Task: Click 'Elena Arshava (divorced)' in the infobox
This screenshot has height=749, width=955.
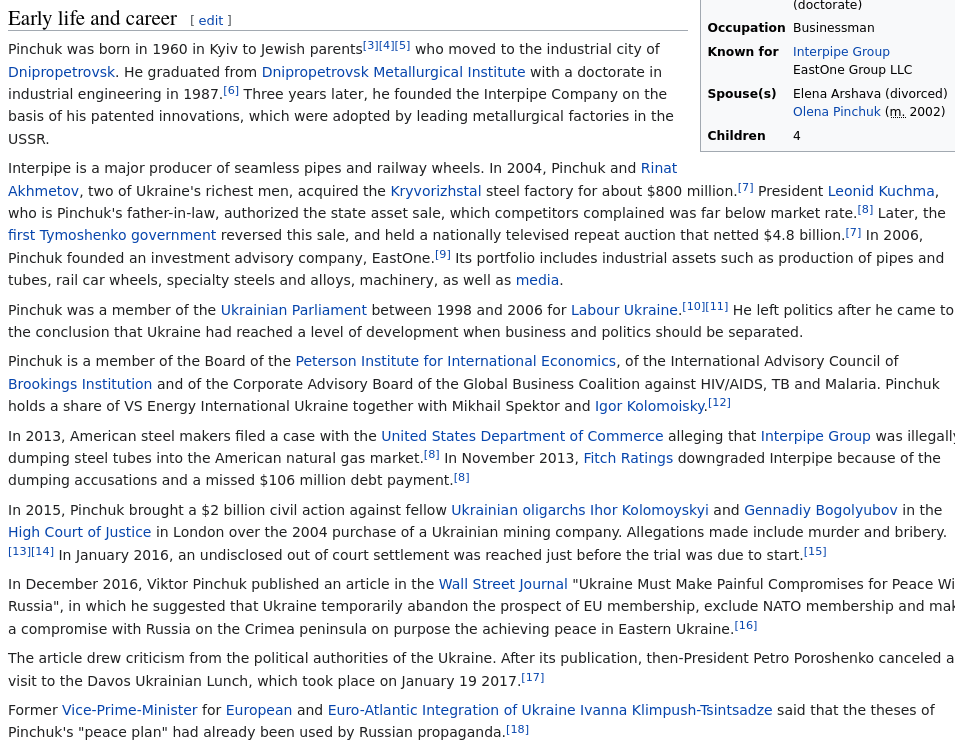Action: click(x=870, y=94)
